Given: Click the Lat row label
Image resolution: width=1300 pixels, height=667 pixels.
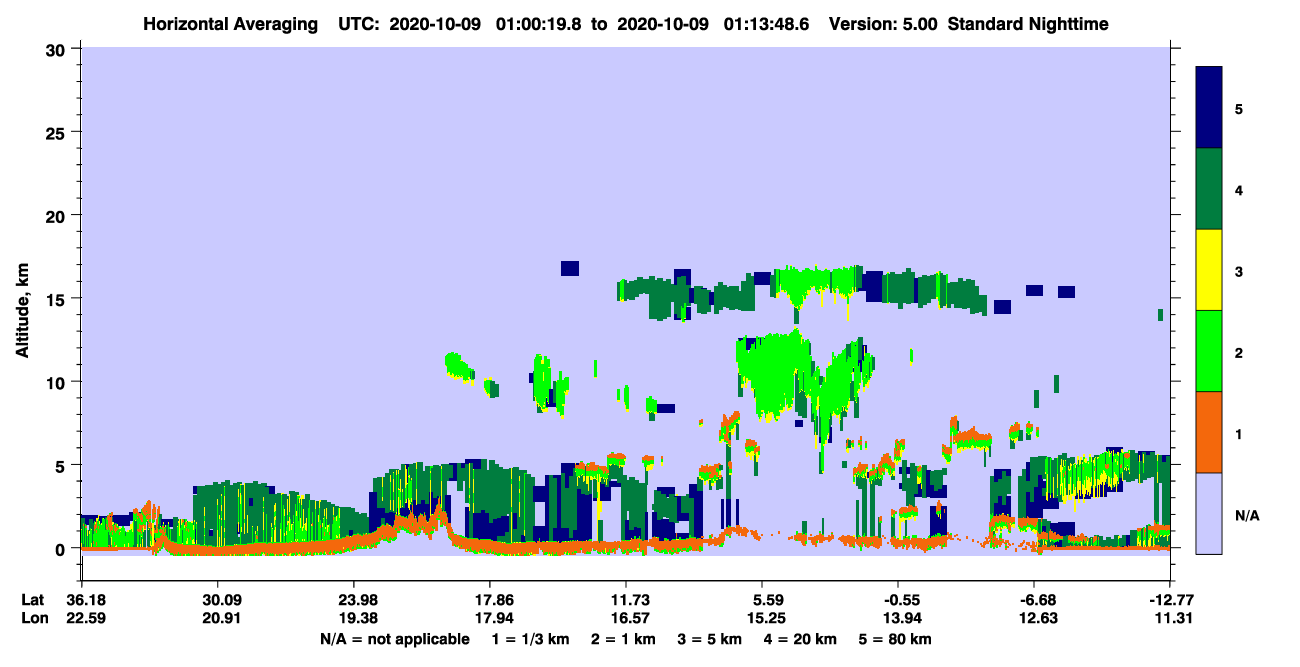Looking at the screenshot, I should pos(32,600).
